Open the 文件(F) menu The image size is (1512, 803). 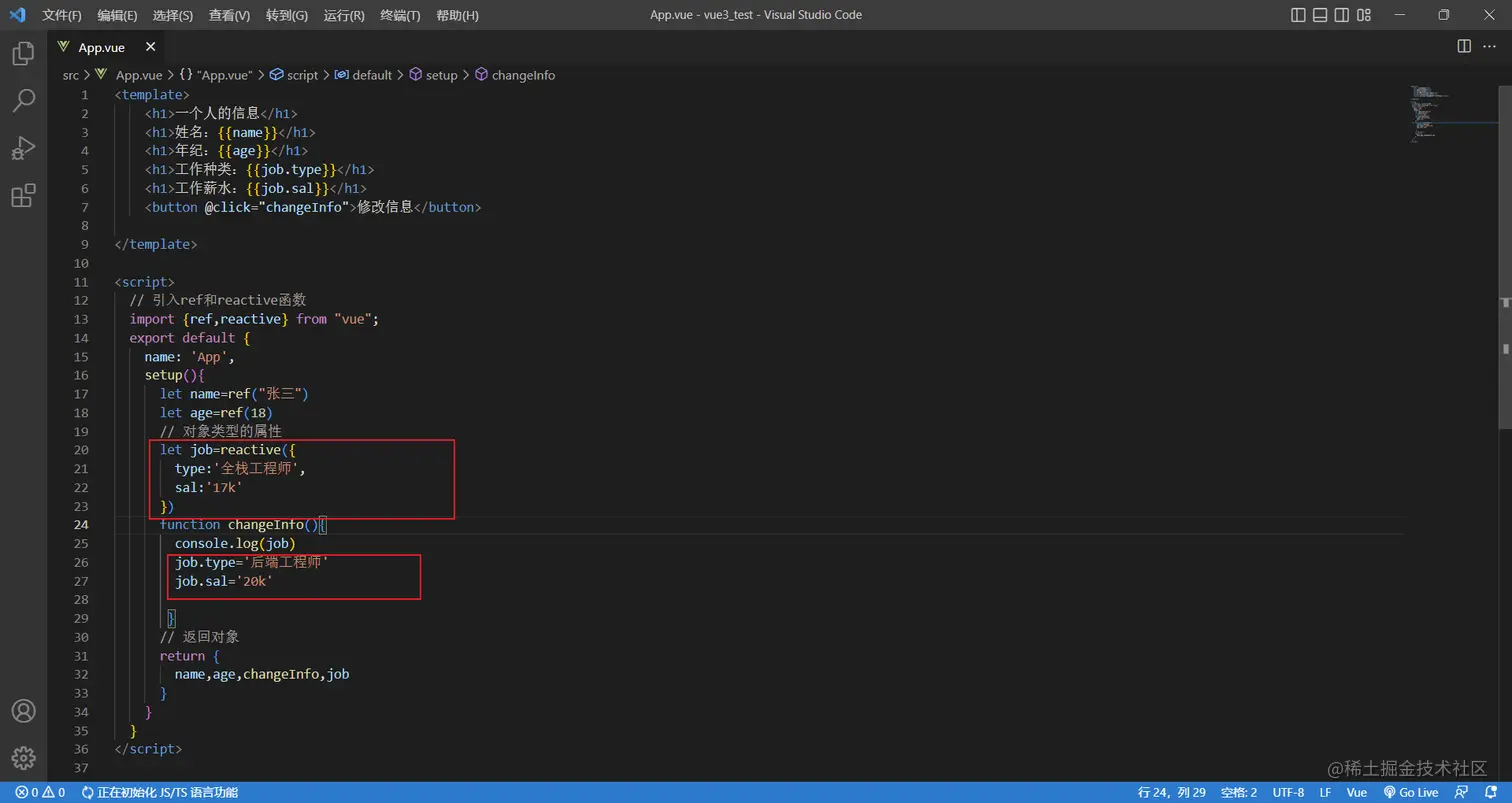tap(62, 15)
